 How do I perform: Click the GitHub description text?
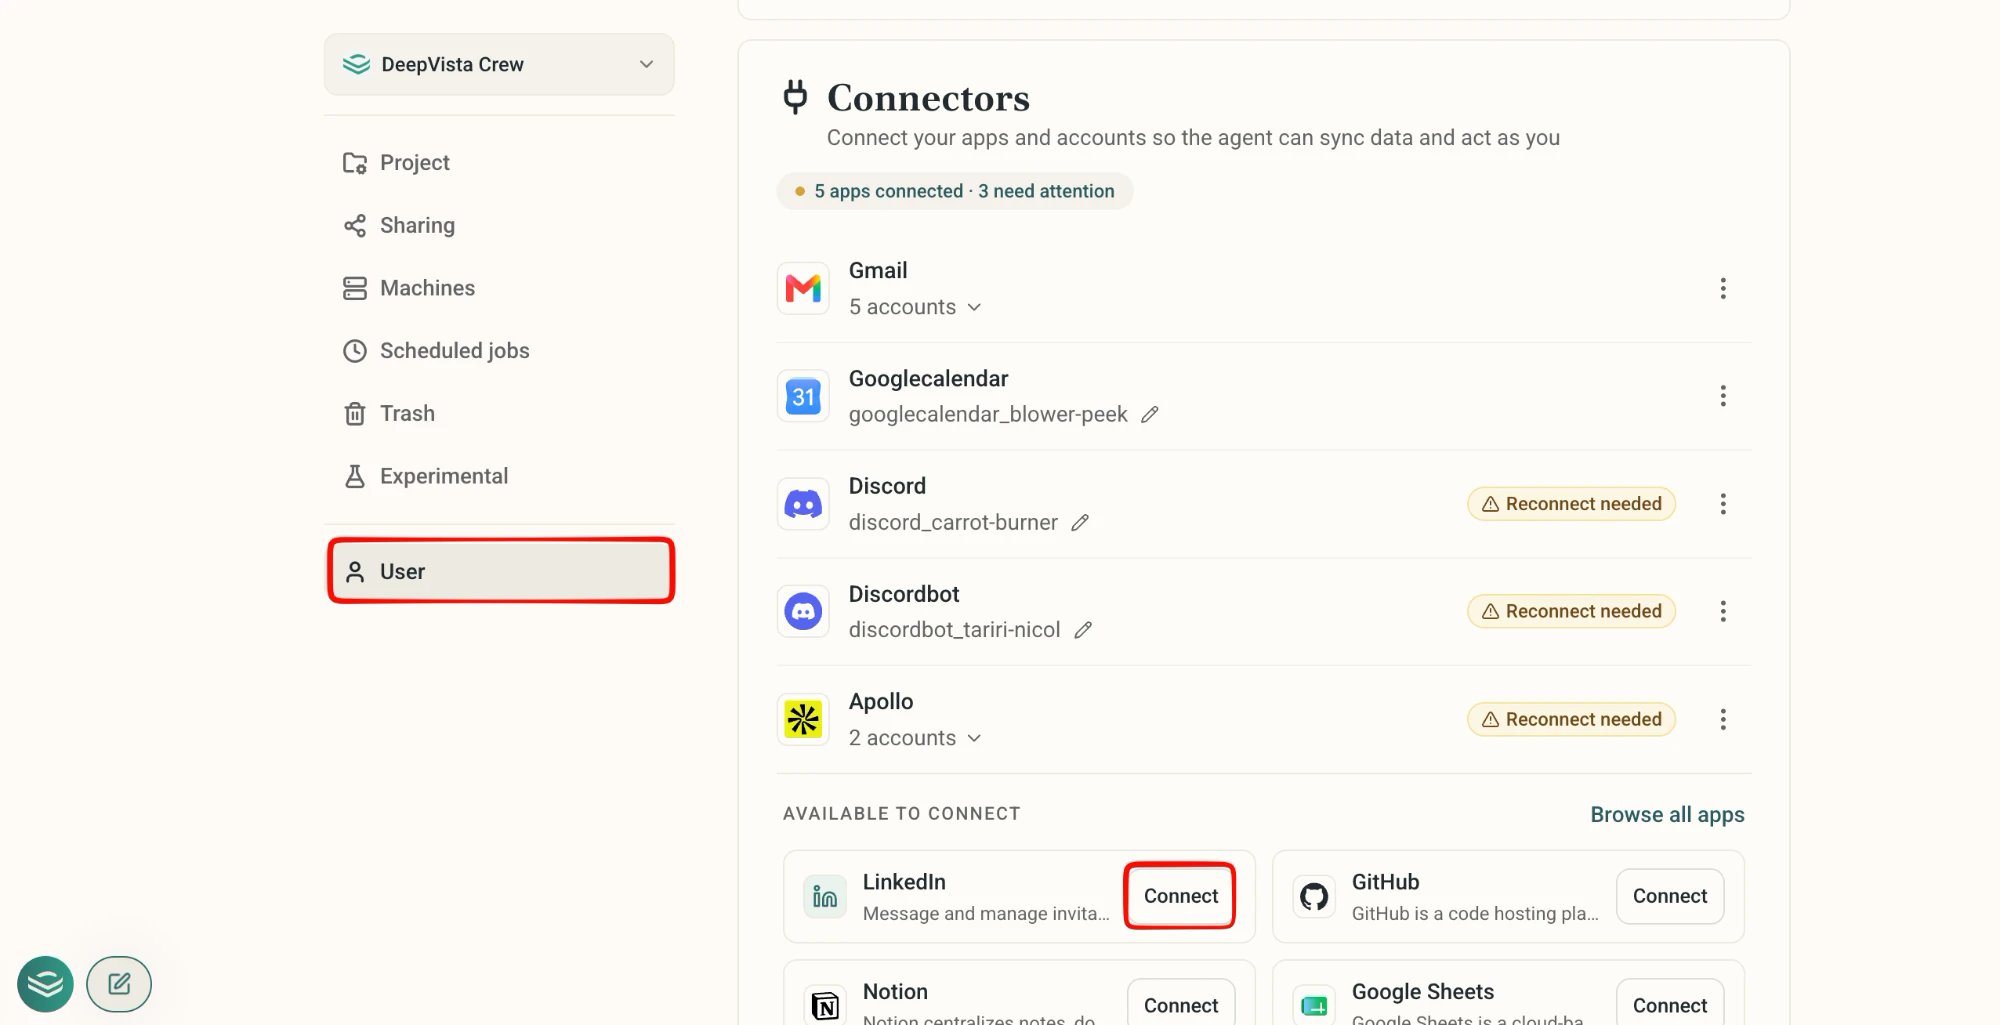(x=1475, y=913)
